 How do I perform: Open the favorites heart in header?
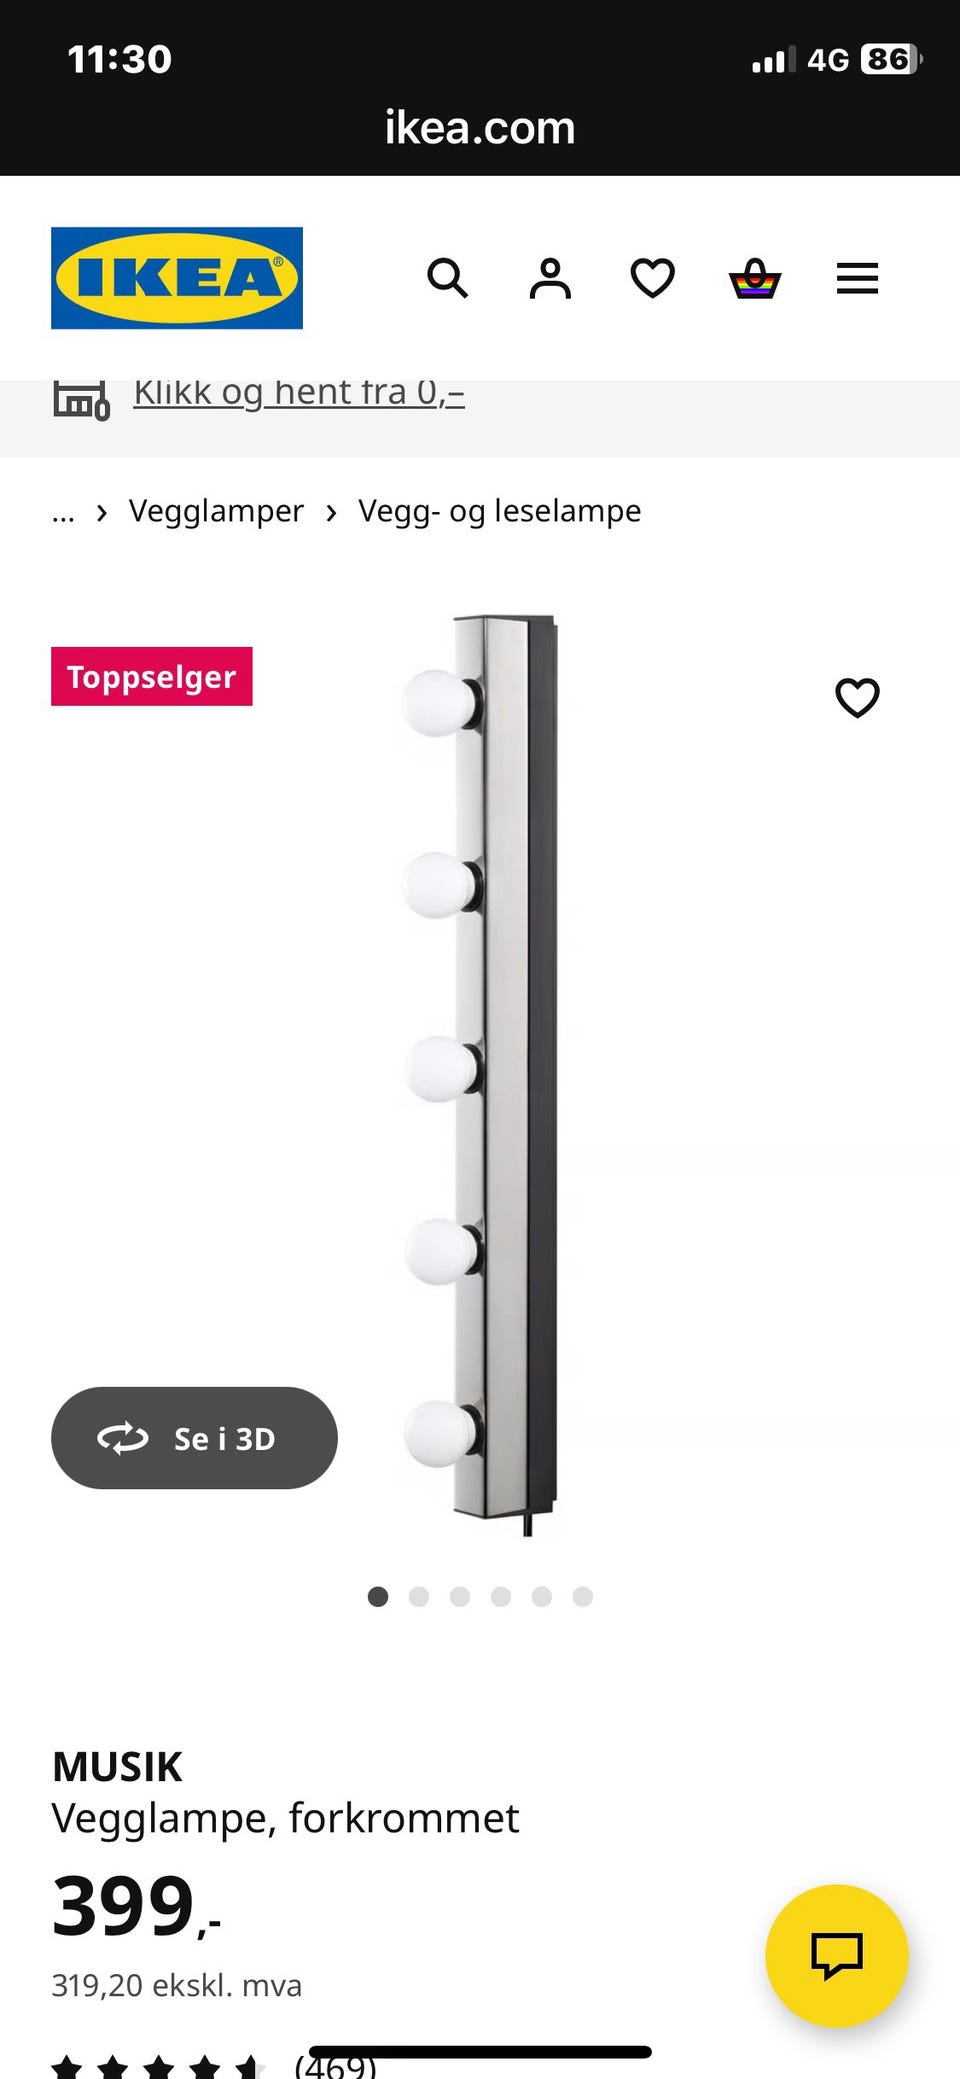[653, 278]
